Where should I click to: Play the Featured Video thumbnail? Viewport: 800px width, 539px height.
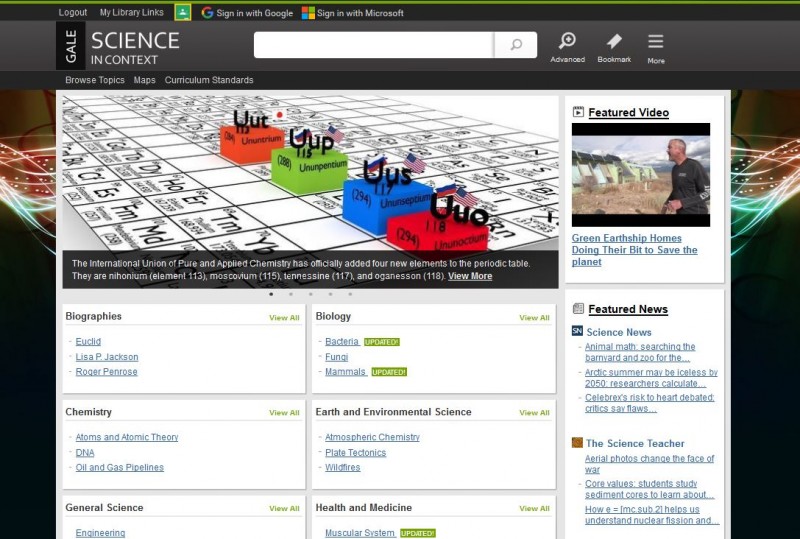(641, 175)
